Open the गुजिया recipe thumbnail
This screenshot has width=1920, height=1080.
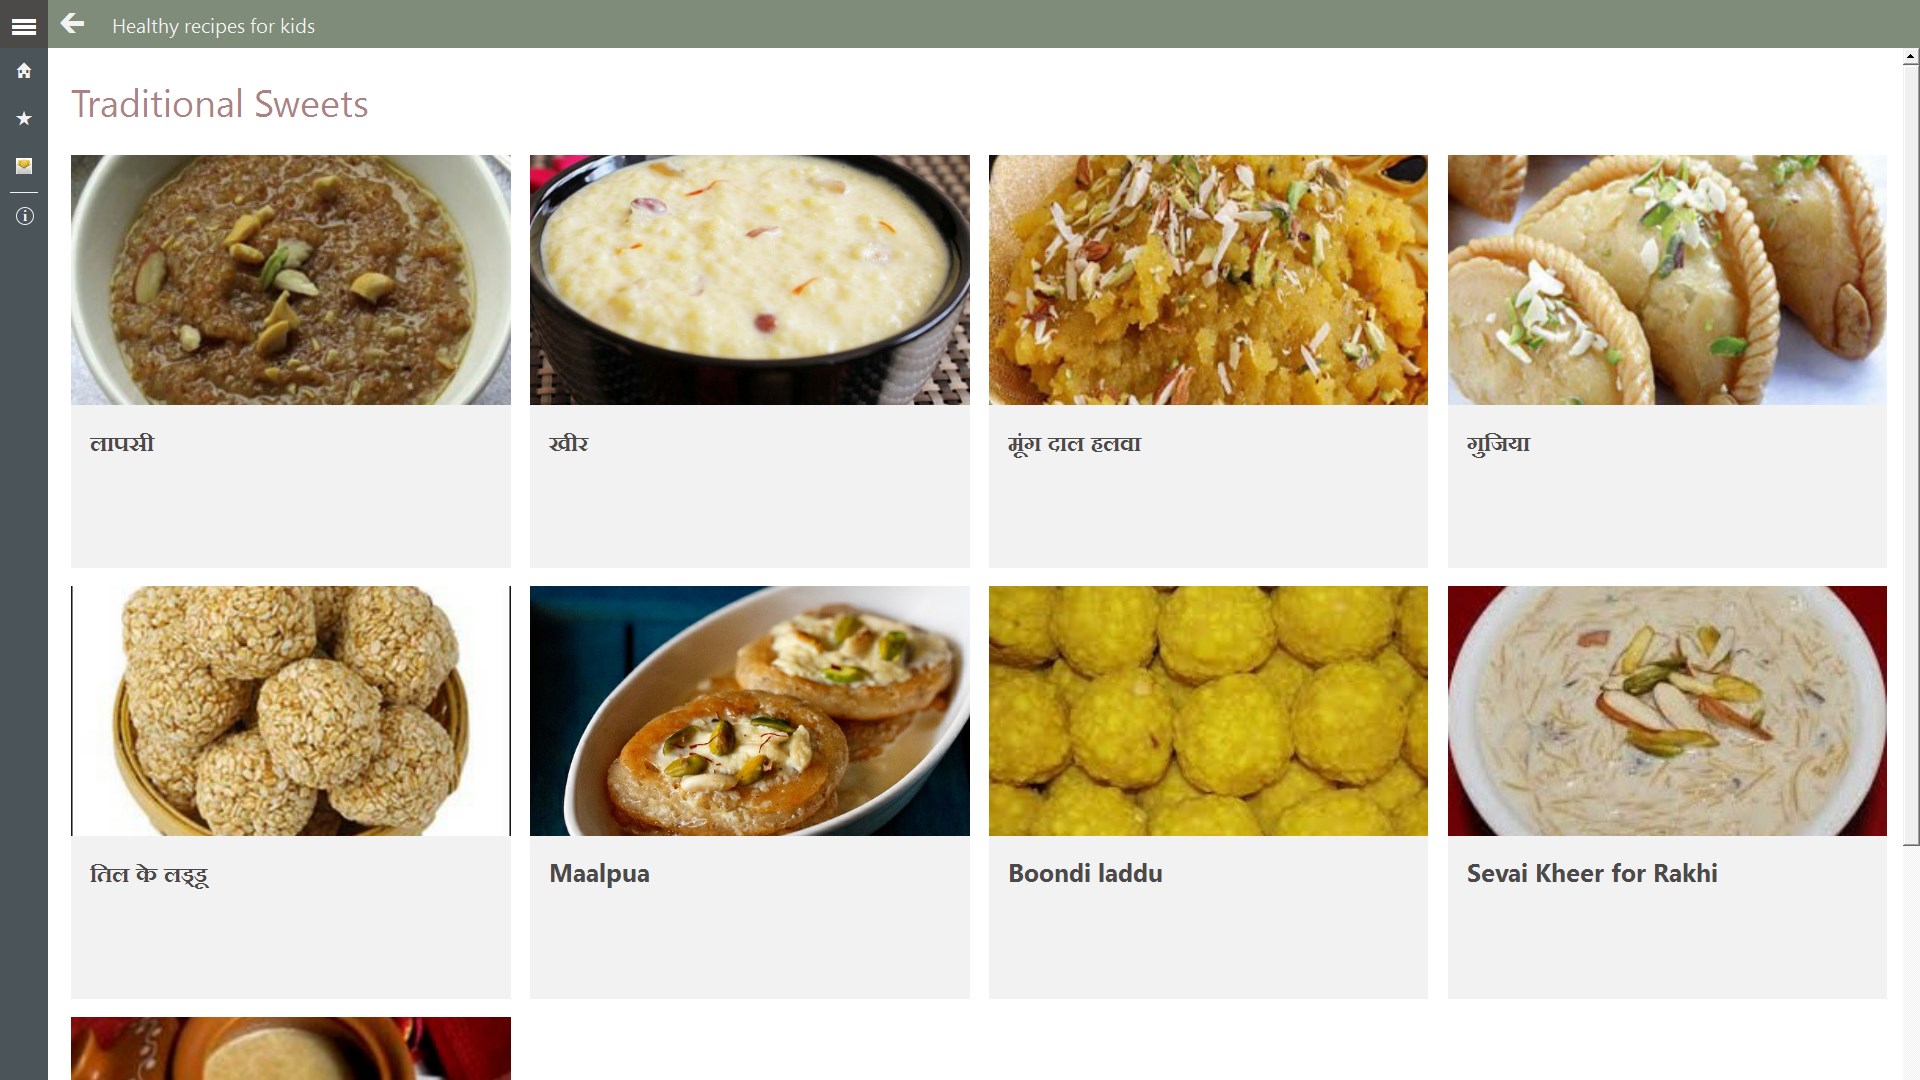point(1667,280)
